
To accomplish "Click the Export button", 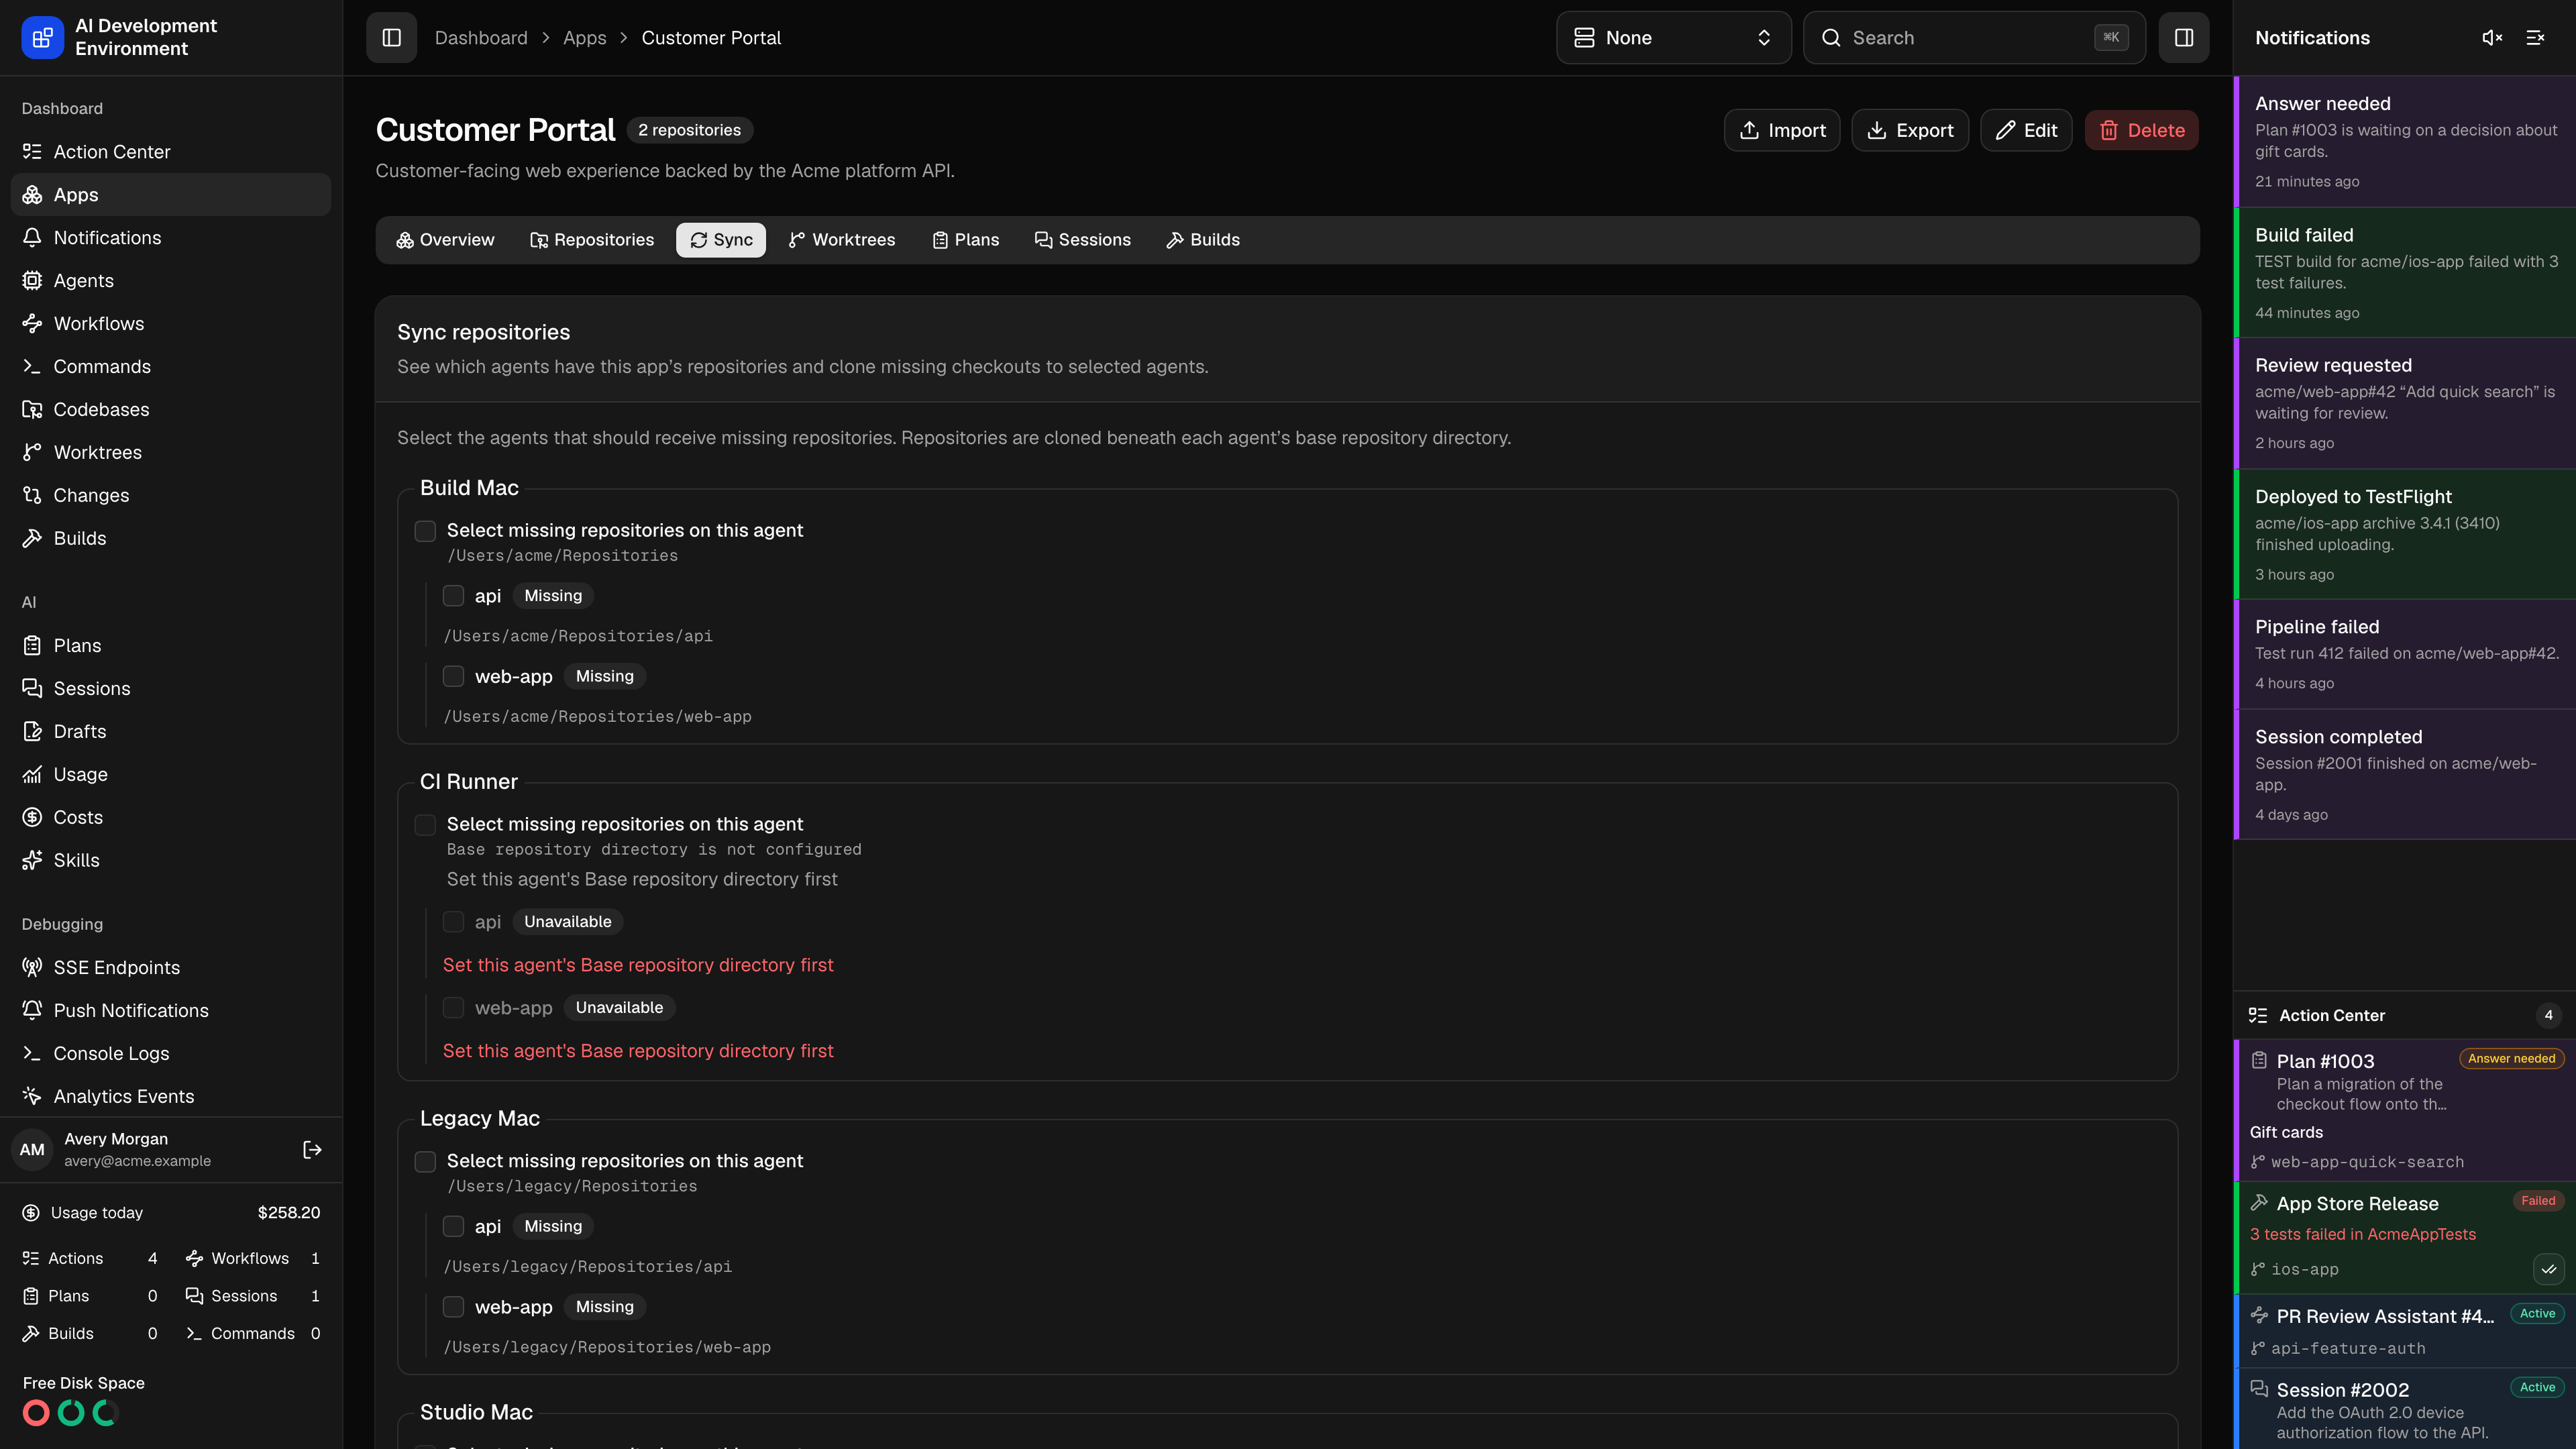I will coord(1910,131).
